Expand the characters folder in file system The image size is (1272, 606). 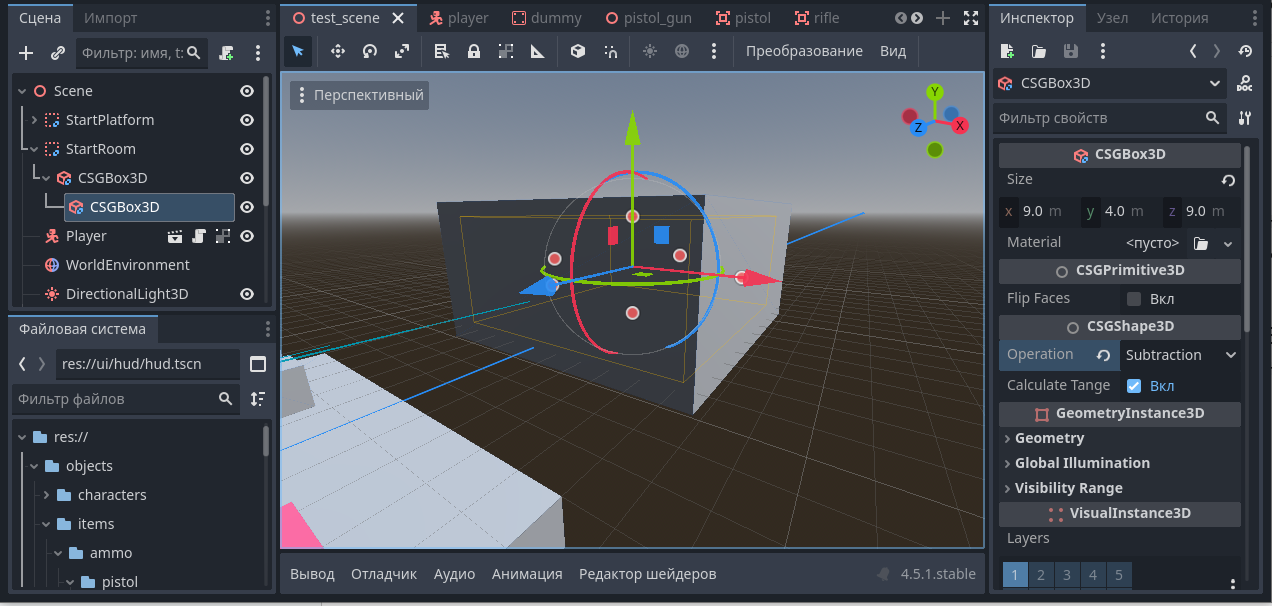click(46, 495)
